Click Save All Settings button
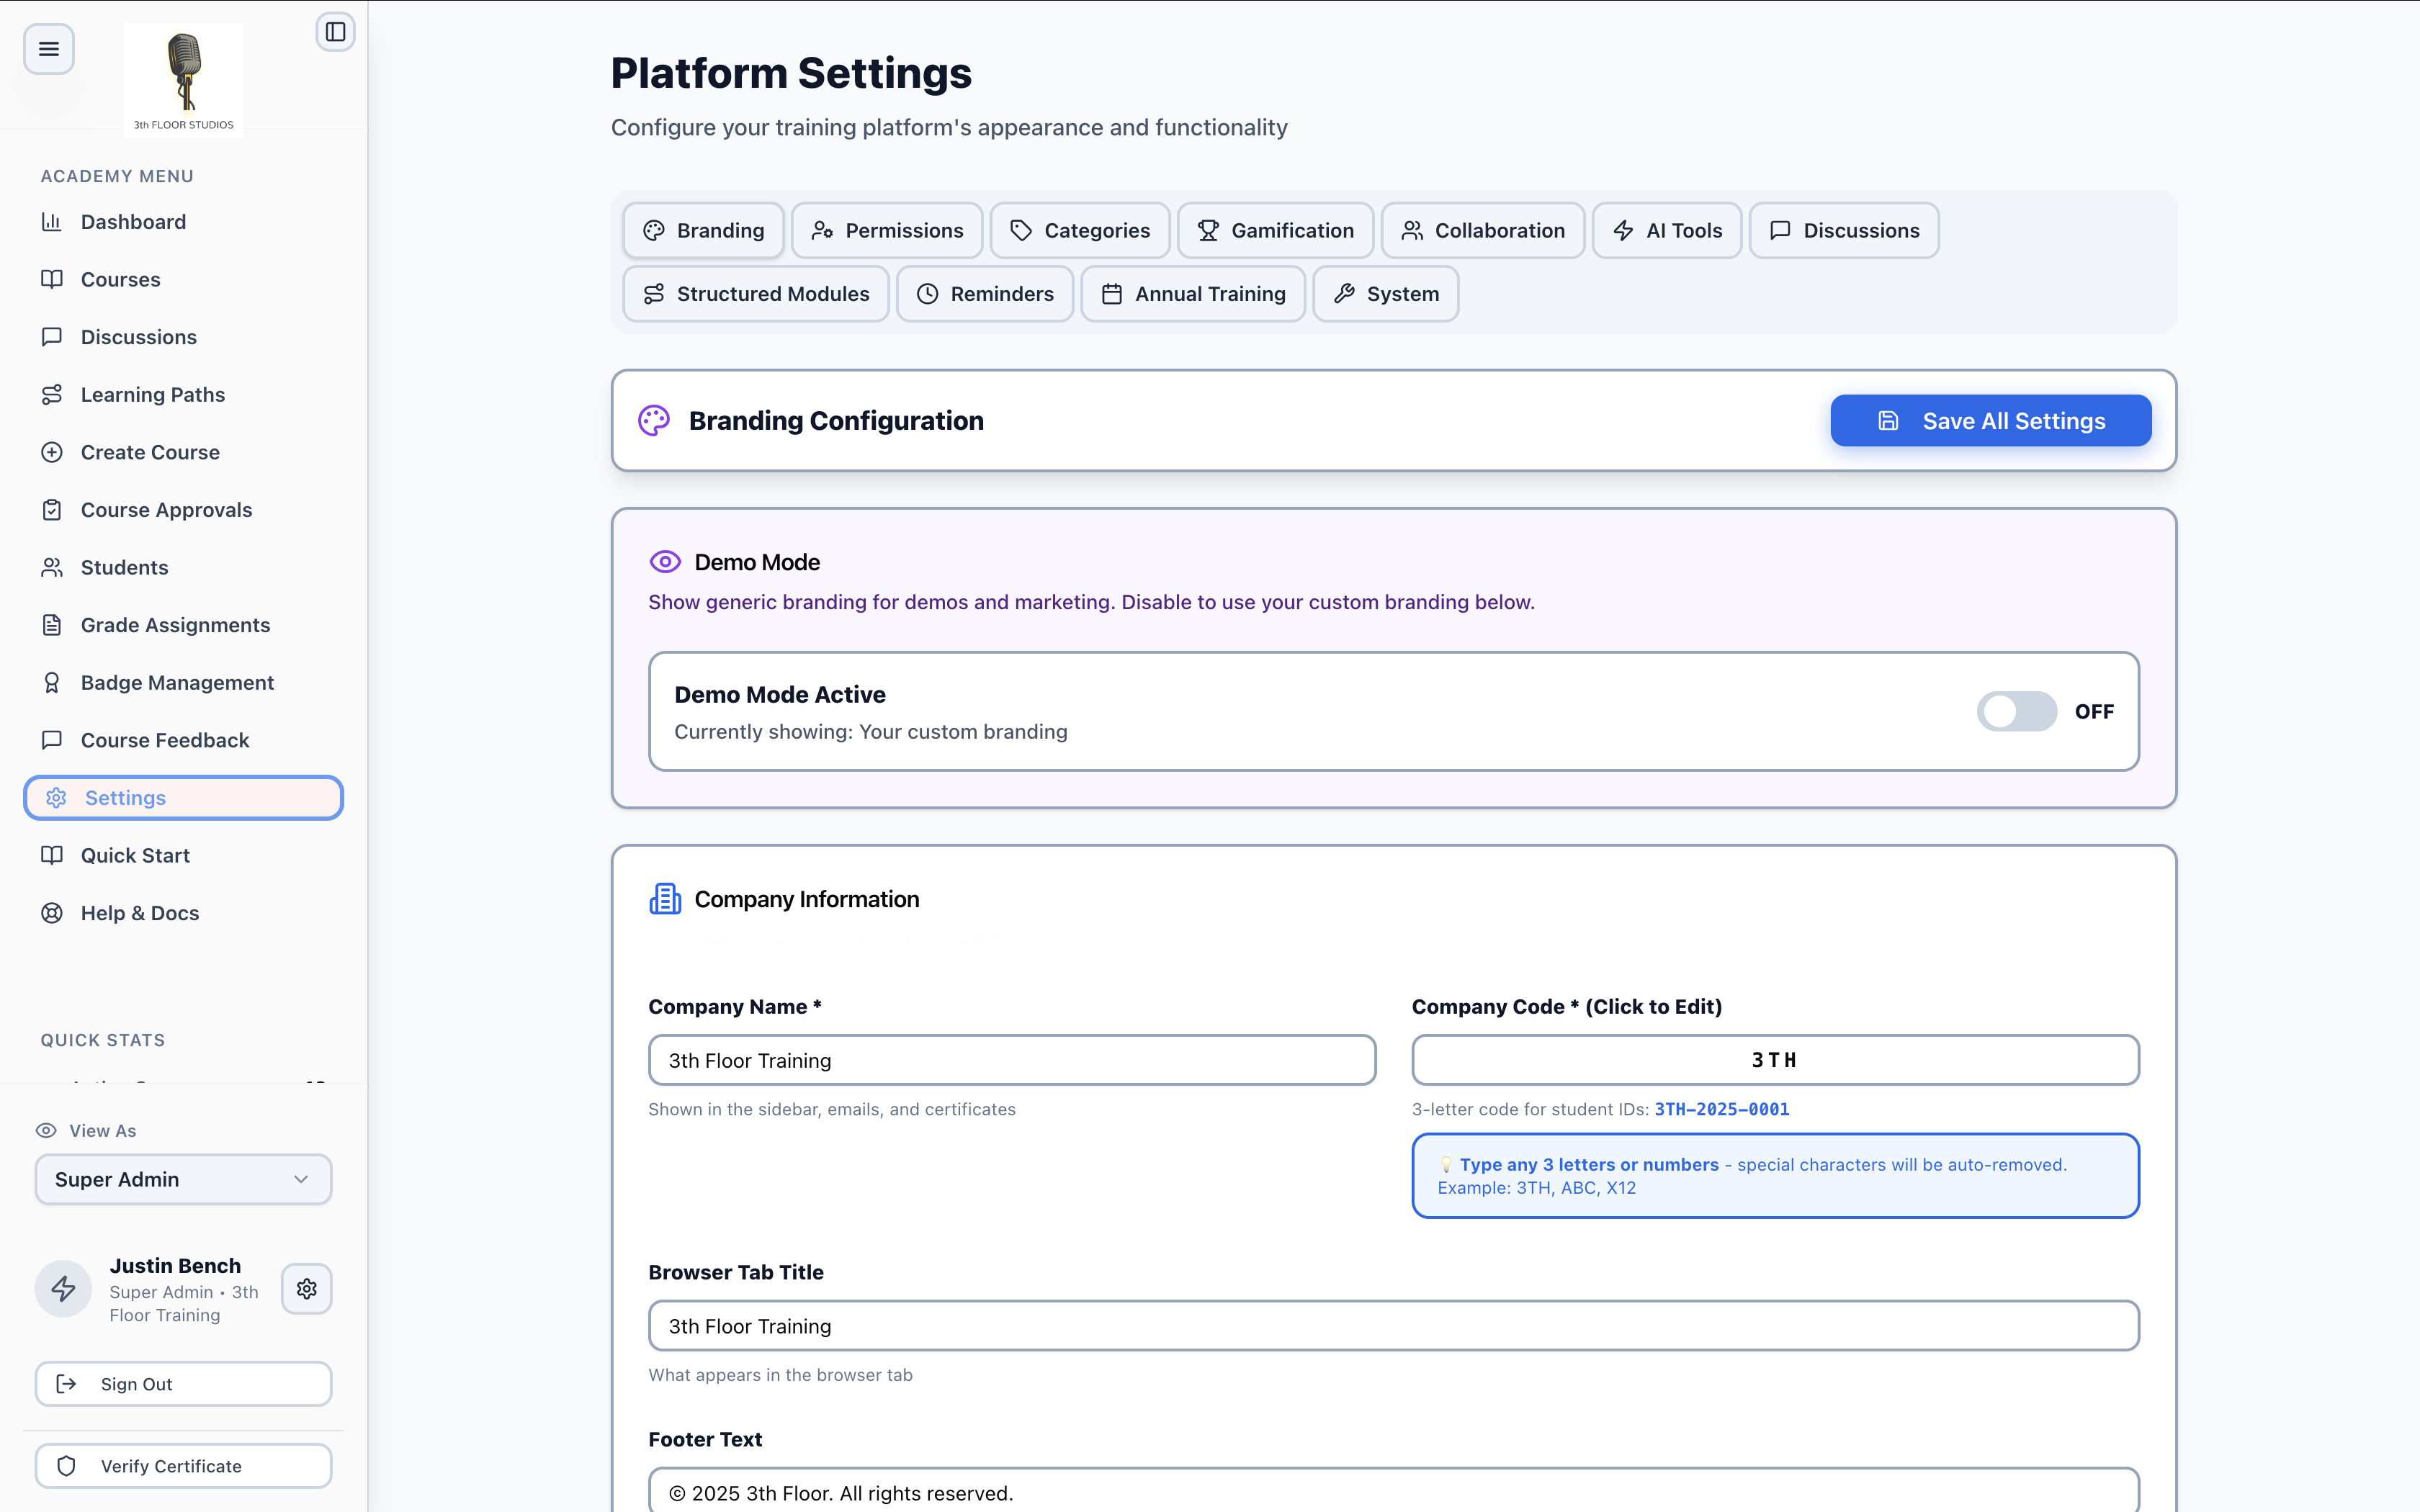This screenshot has height=1512, width=2420. (x=1991, y=421)
